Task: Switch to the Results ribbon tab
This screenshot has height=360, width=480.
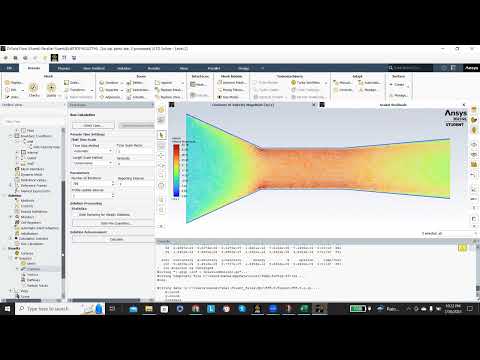Action: (154, 68)
